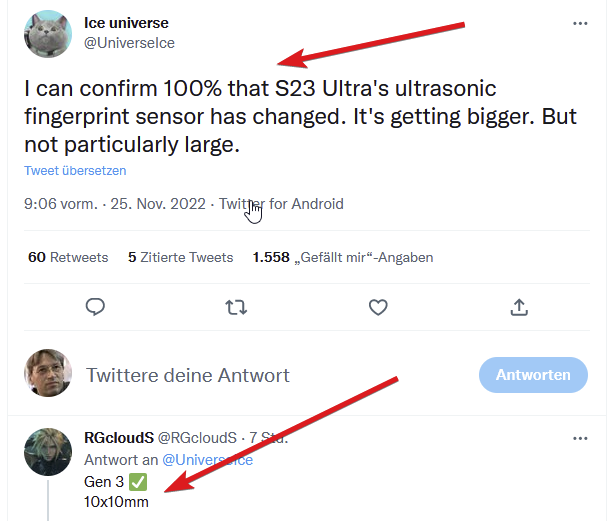The width and height of the screenshot is (614, 521).
Task: Open the 5 Zitierte Tweets list
Action: click(x=180, y=257)
